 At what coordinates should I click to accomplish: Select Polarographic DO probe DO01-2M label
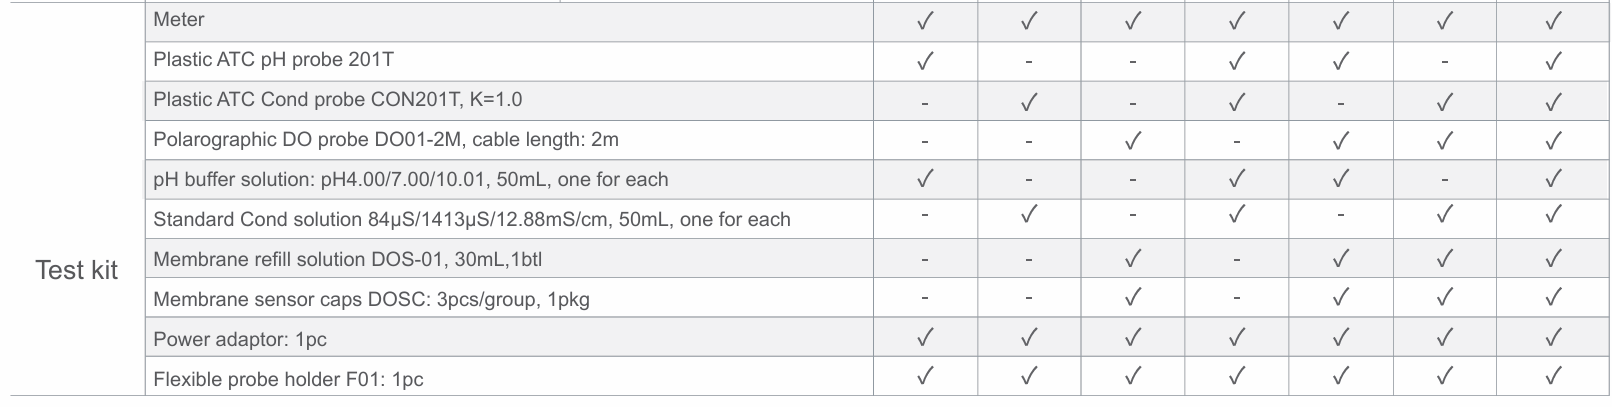[385, 140]
